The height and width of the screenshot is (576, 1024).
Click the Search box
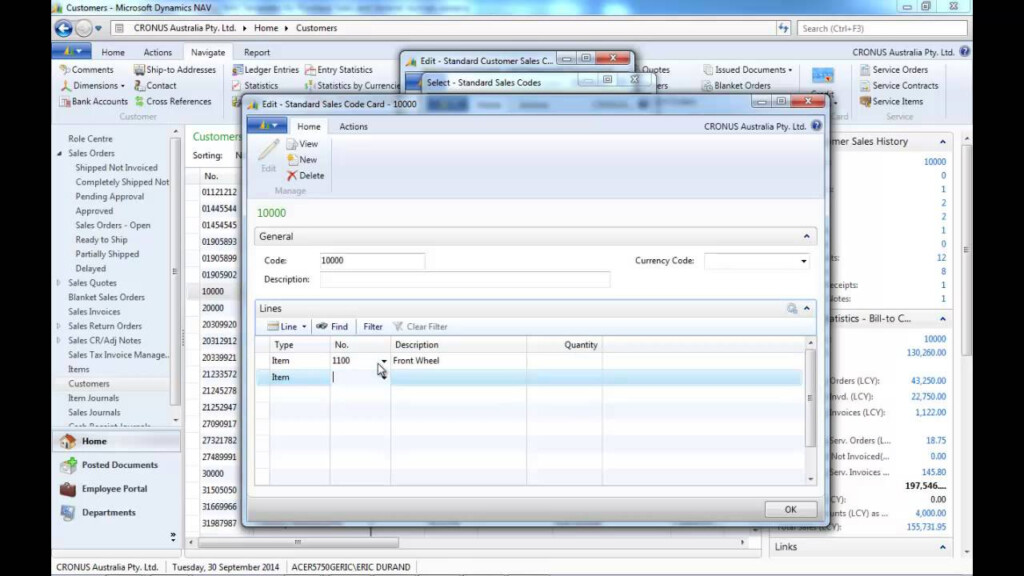click(882, 28)
